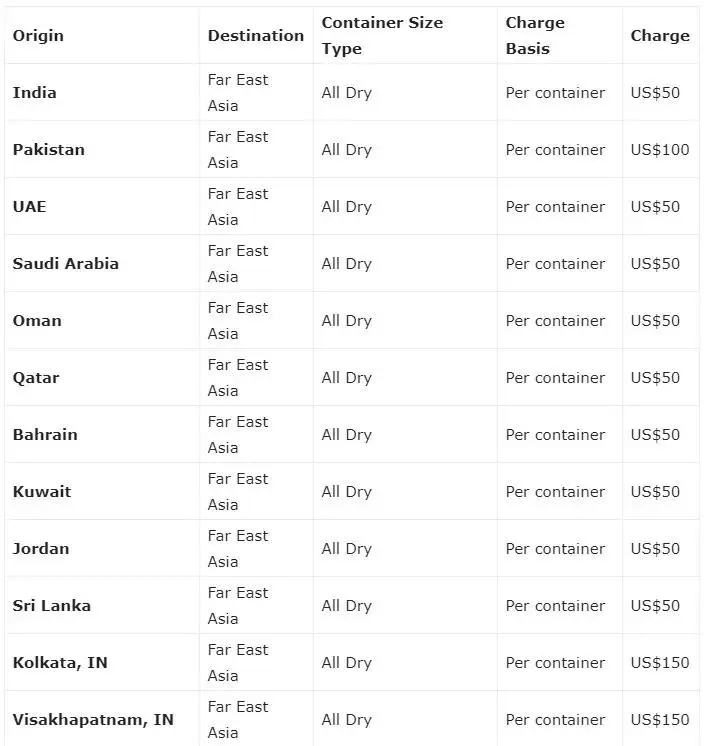Select the Pakistan origin cell
This screenshot has width=704, height=746.
pos(49,149)
